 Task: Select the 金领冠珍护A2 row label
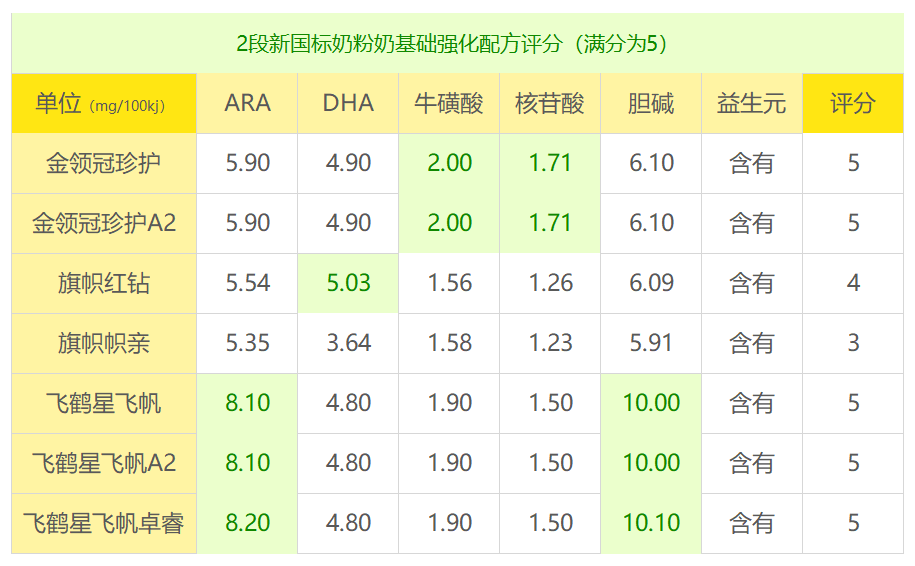[104, 223]
